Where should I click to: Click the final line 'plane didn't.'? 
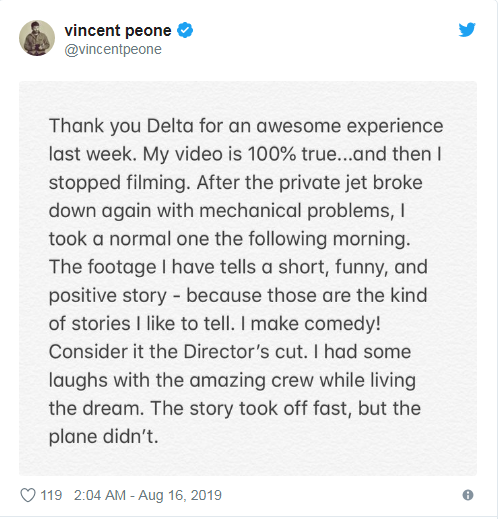103,436
